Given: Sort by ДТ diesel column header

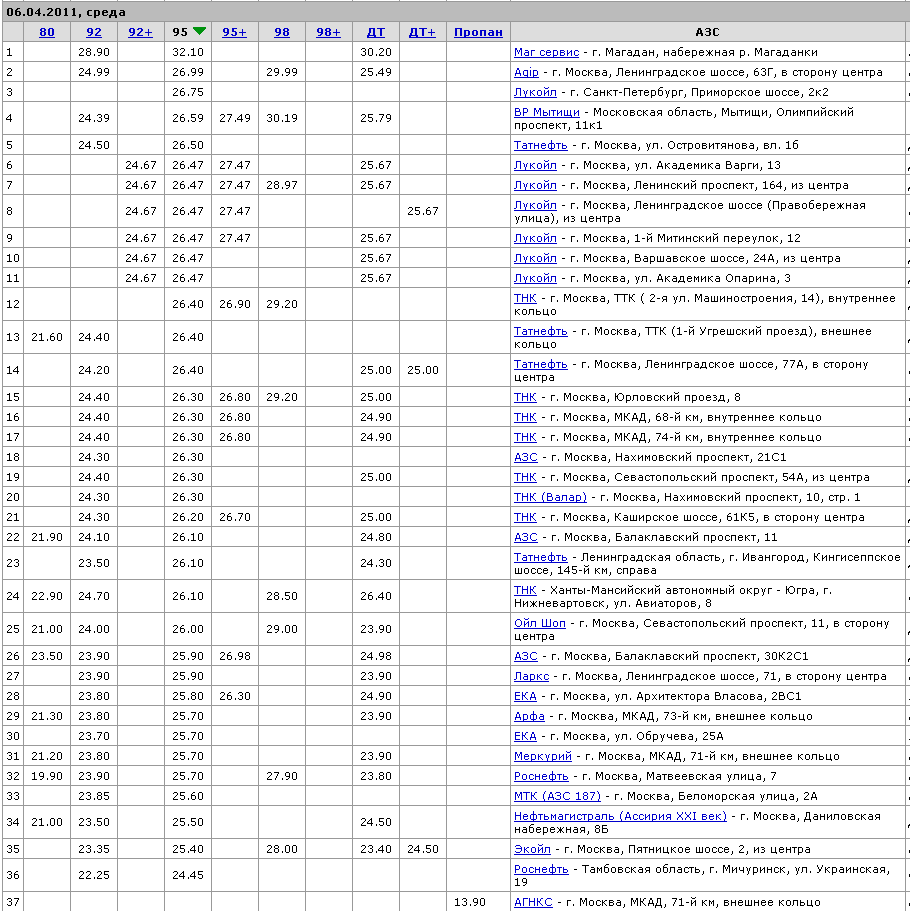Looking at the screenshot, I should coord(375,32).
